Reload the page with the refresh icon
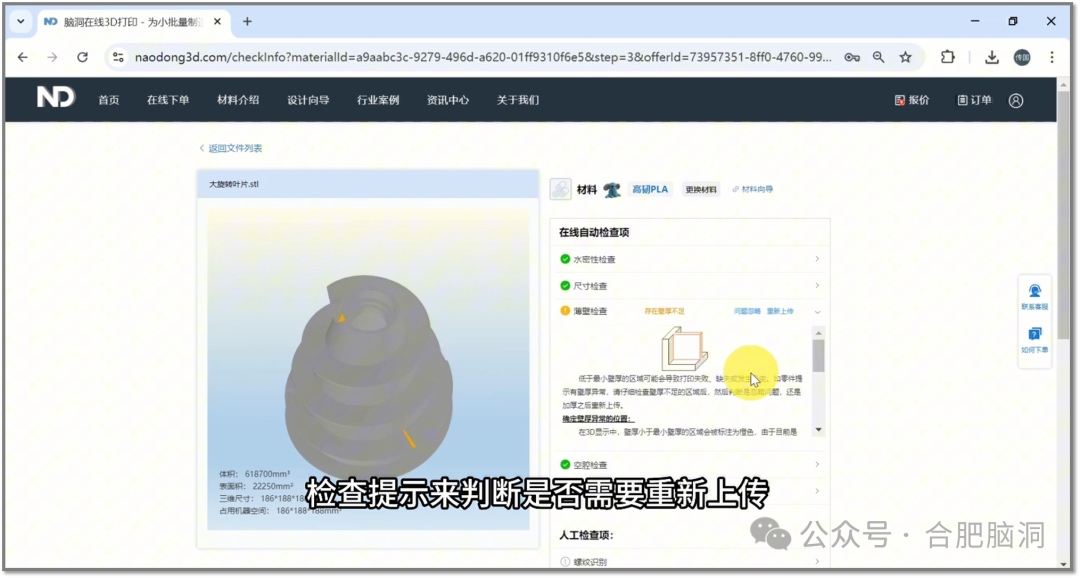 [82, 57]
